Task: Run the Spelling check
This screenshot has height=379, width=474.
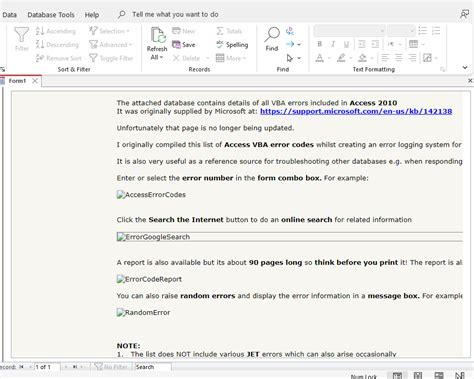Action: tap(232, 44)
